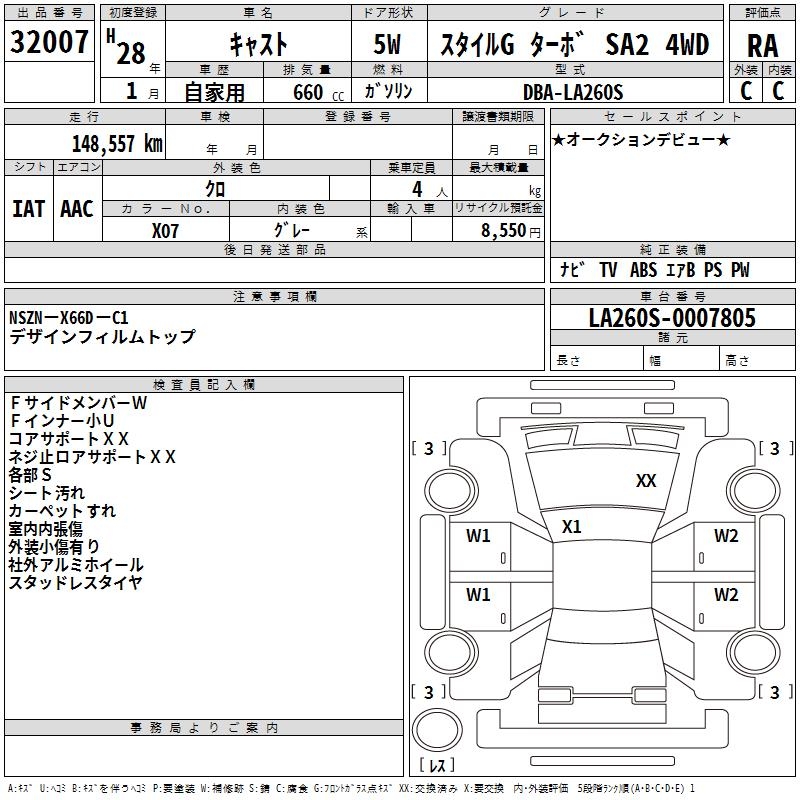Click the interior grade C under 内装

(779, 91)
